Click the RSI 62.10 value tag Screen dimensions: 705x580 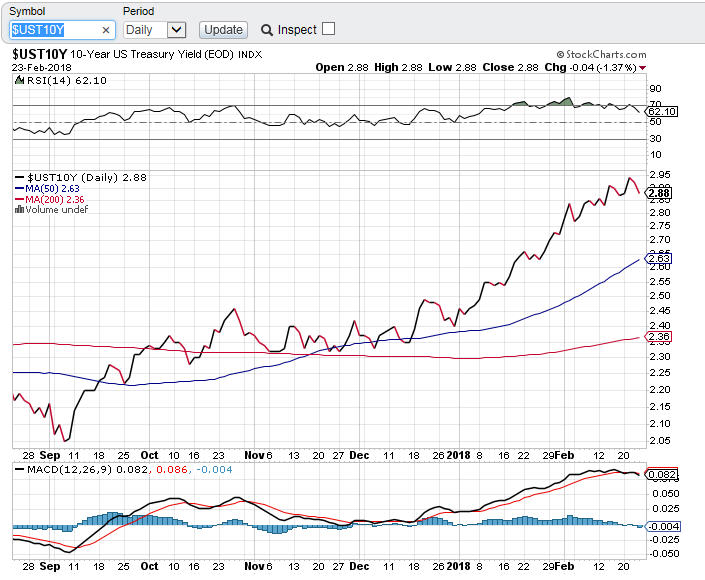pos(663,111)
